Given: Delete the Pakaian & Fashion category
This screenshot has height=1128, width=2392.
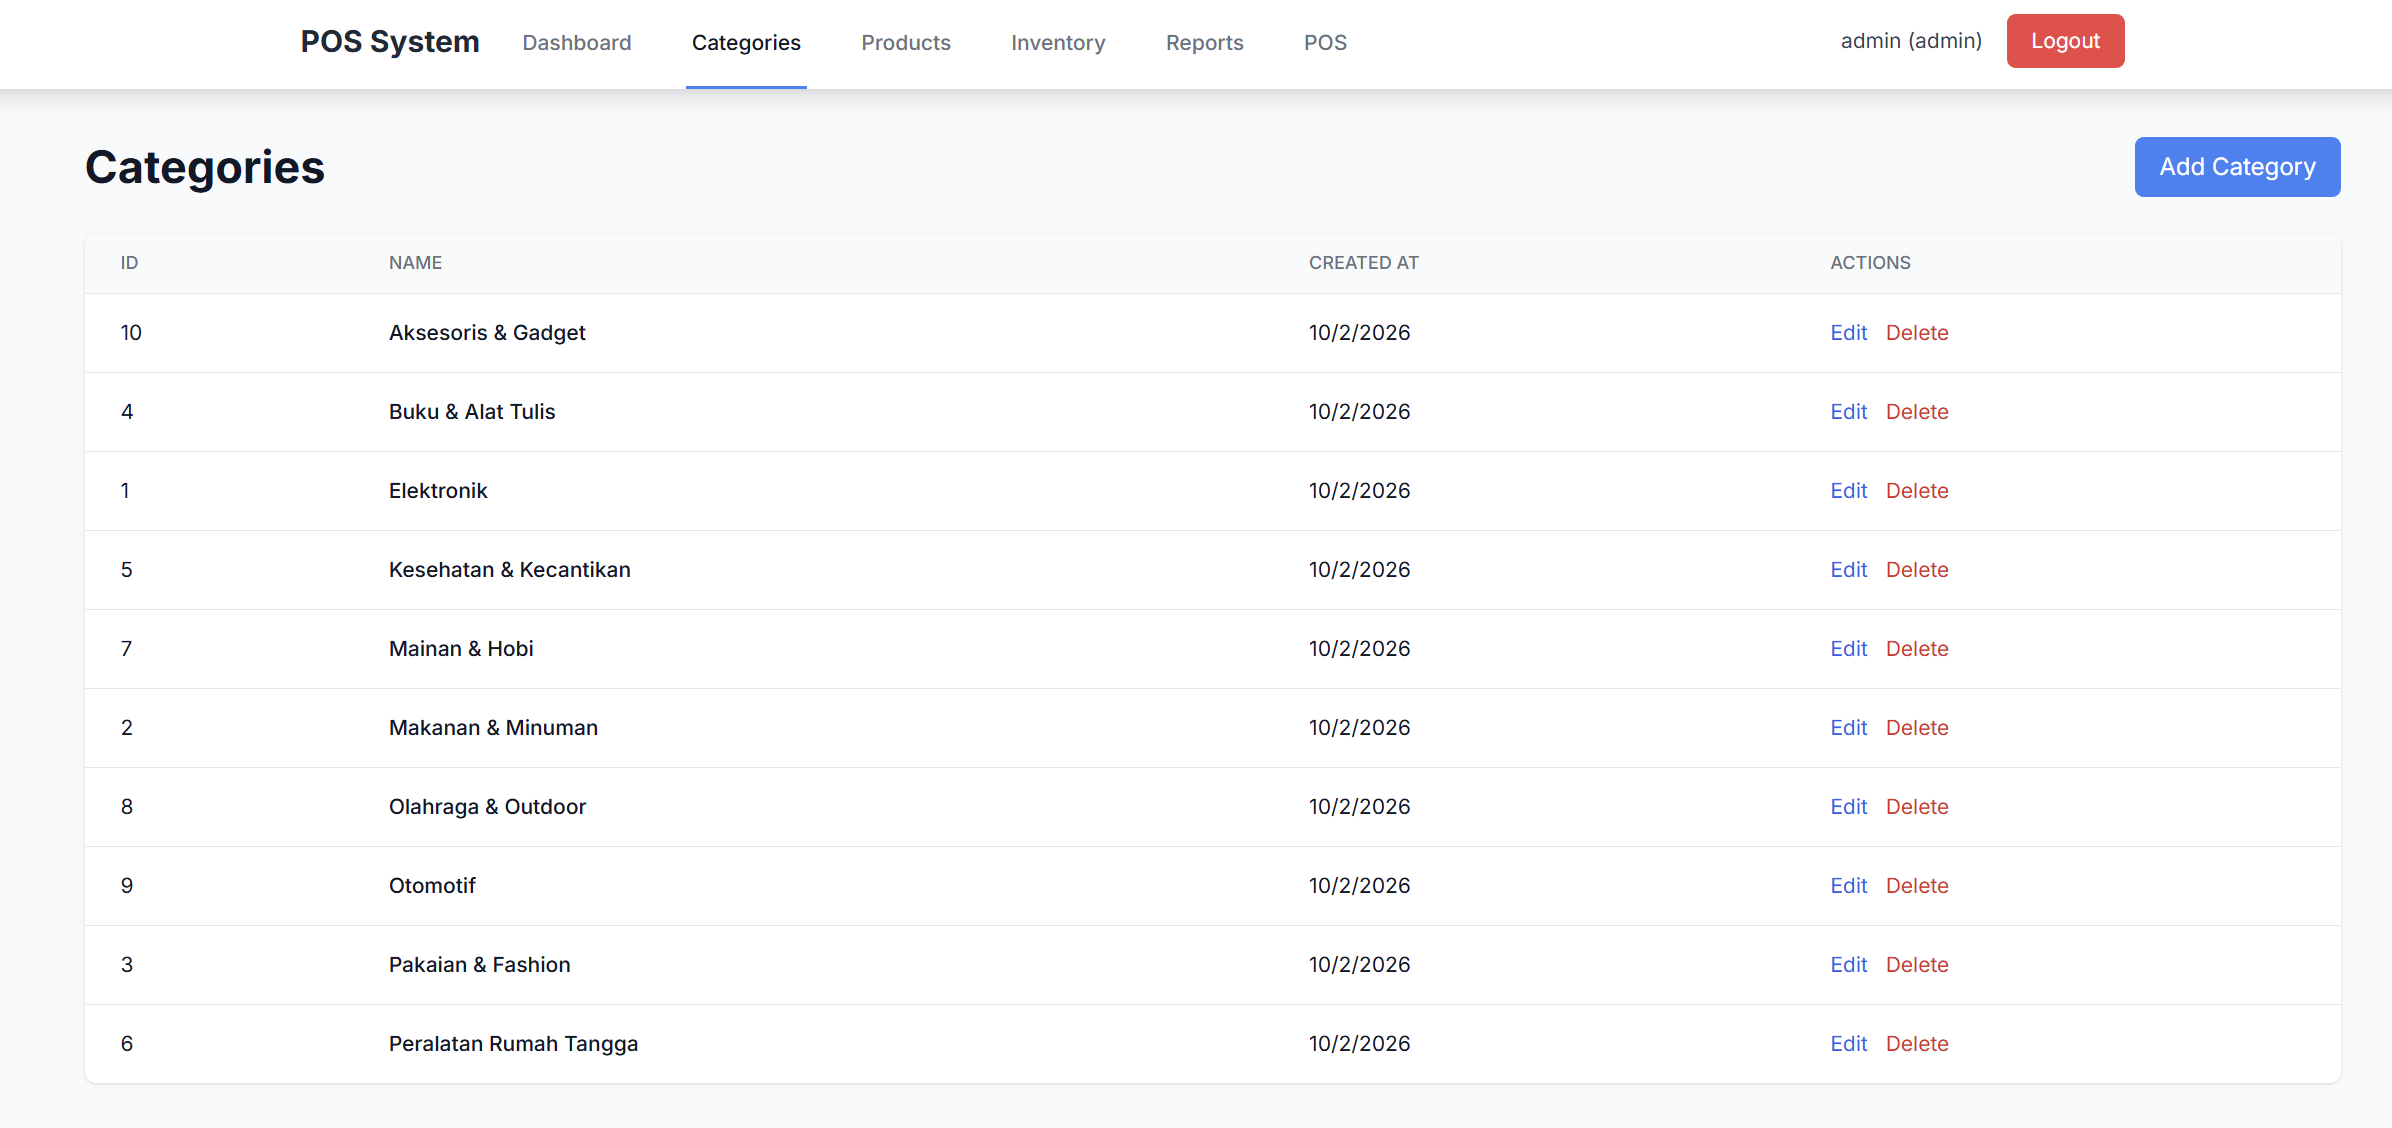Looking at the screenshot, I should (x=1917, y=965).
